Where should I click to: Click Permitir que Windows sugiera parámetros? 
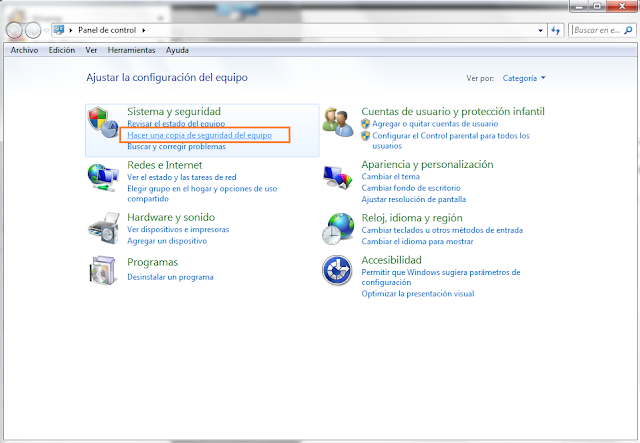point(441,277)
